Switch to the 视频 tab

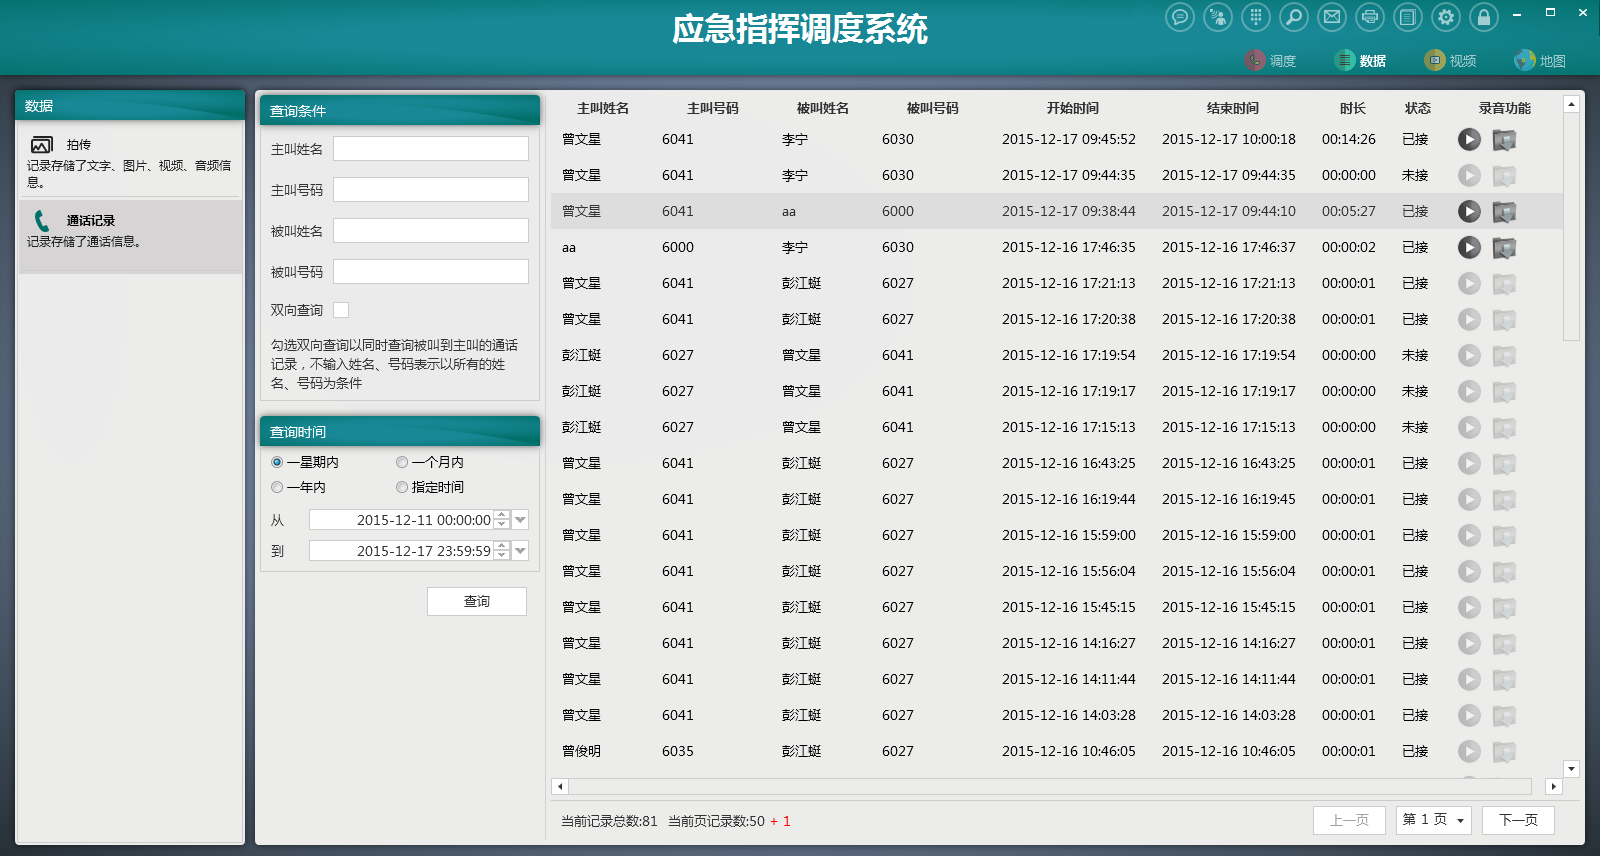click(1451, 61)
